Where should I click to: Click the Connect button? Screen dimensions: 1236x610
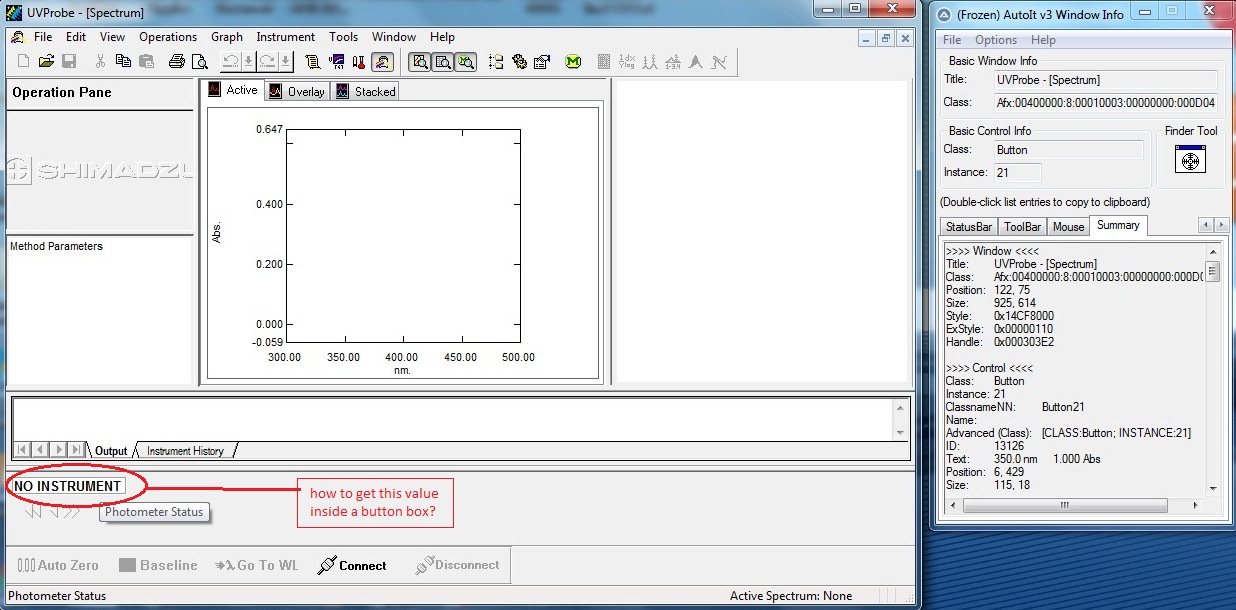(351, 565)
